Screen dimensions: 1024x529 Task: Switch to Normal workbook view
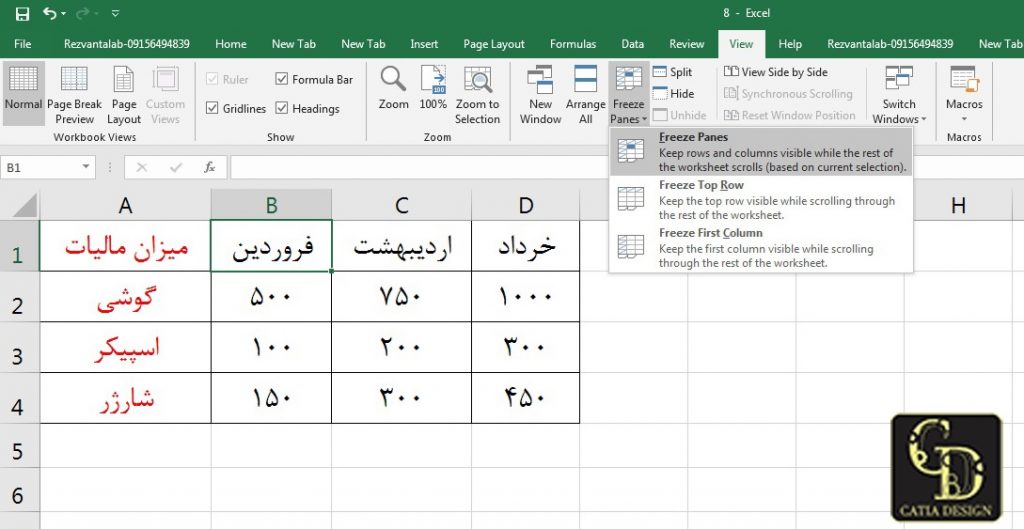pos(24,93)
